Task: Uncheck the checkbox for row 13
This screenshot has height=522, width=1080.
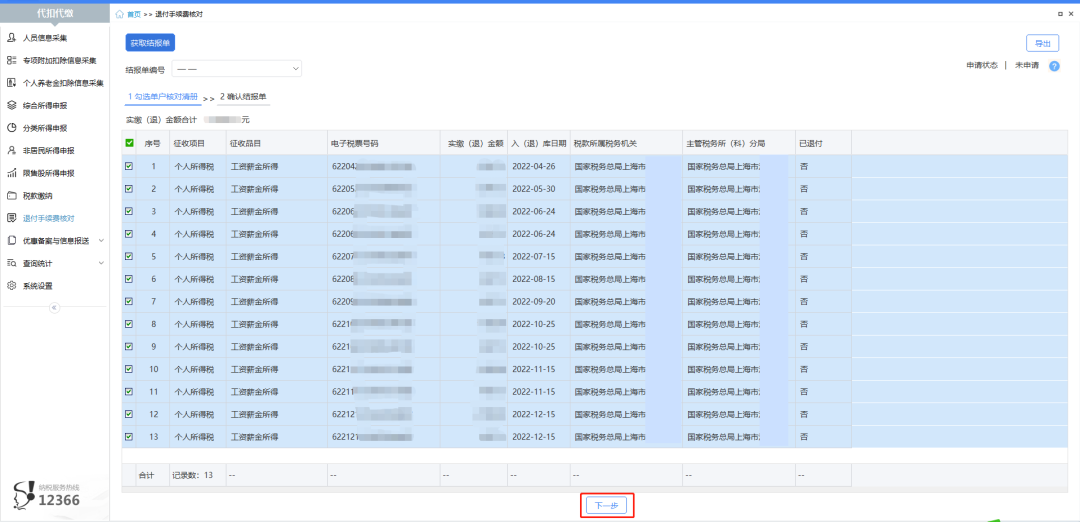Action: click(129, 437)
